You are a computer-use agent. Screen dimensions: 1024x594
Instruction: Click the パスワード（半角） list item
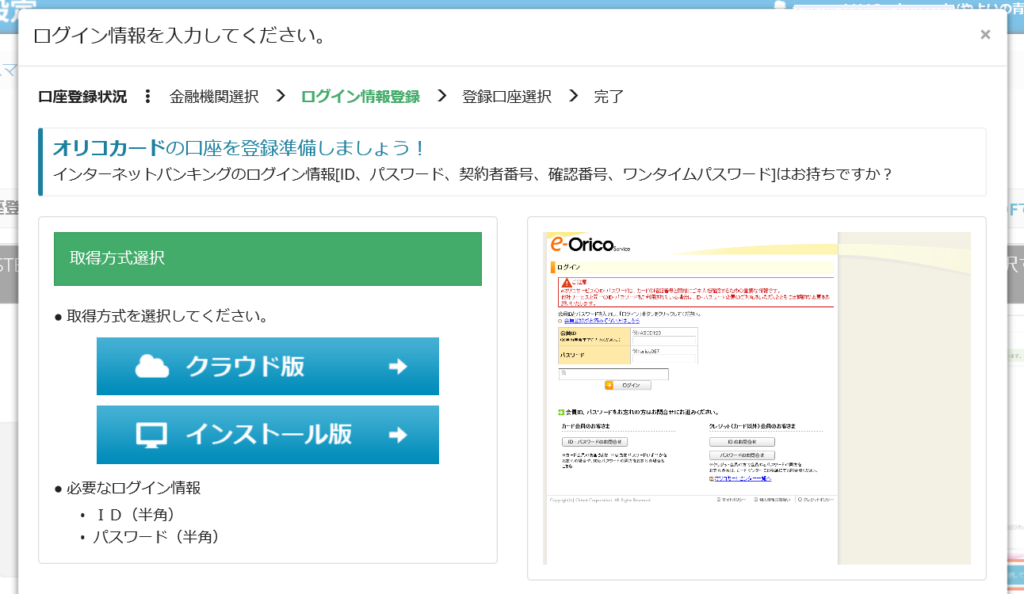tap(157, 537)
